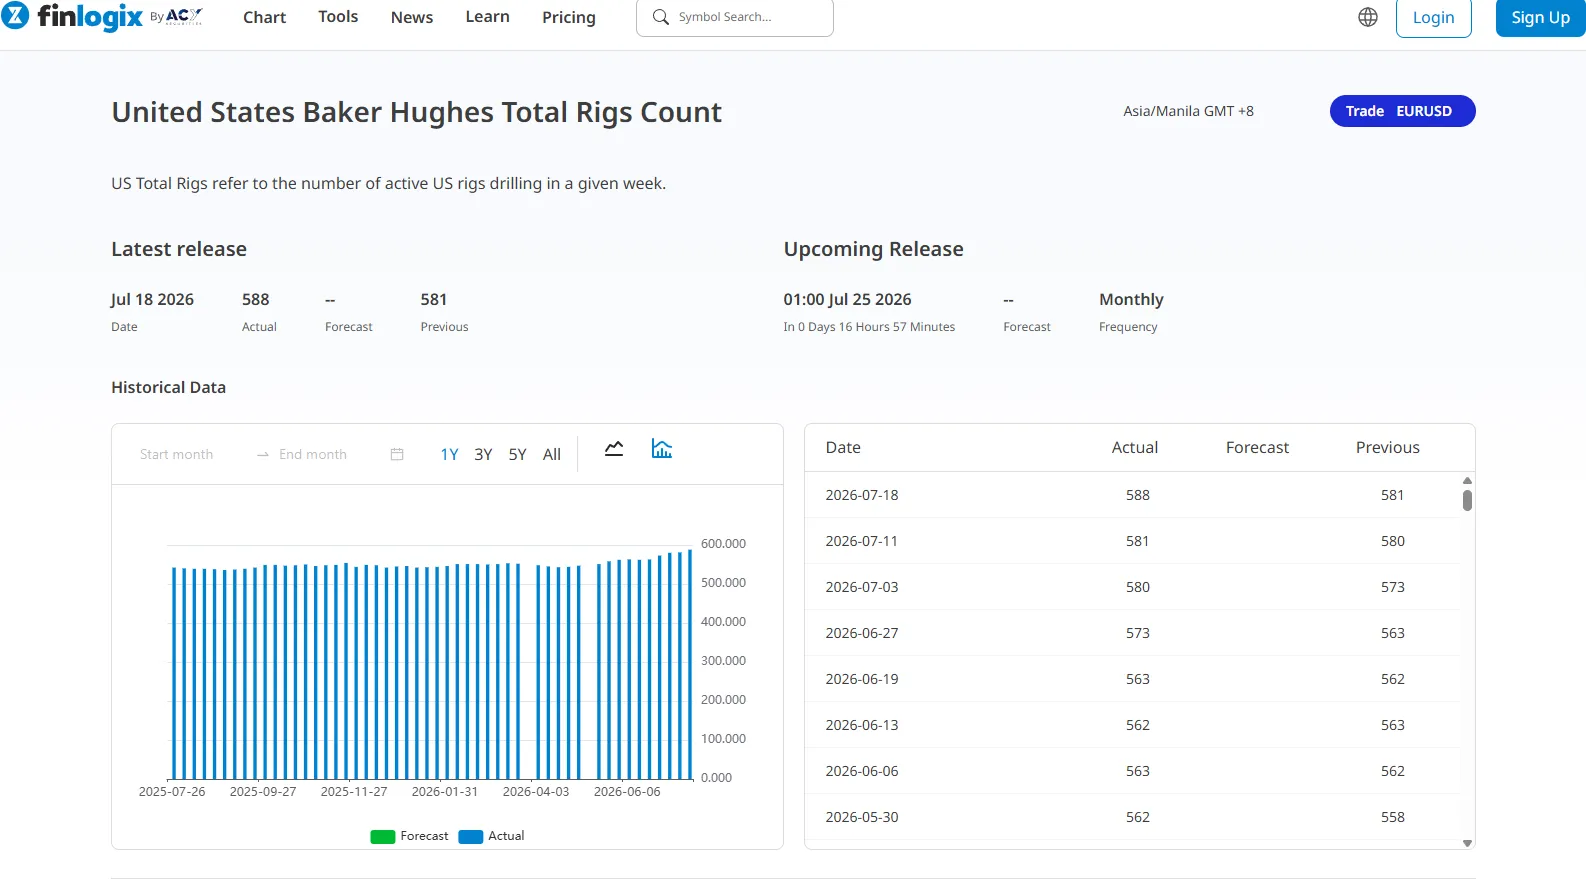Click the search magnifier icon
Image resolution: width=1586 pixels, height=886 pixels.
click(x=661, y=17)
